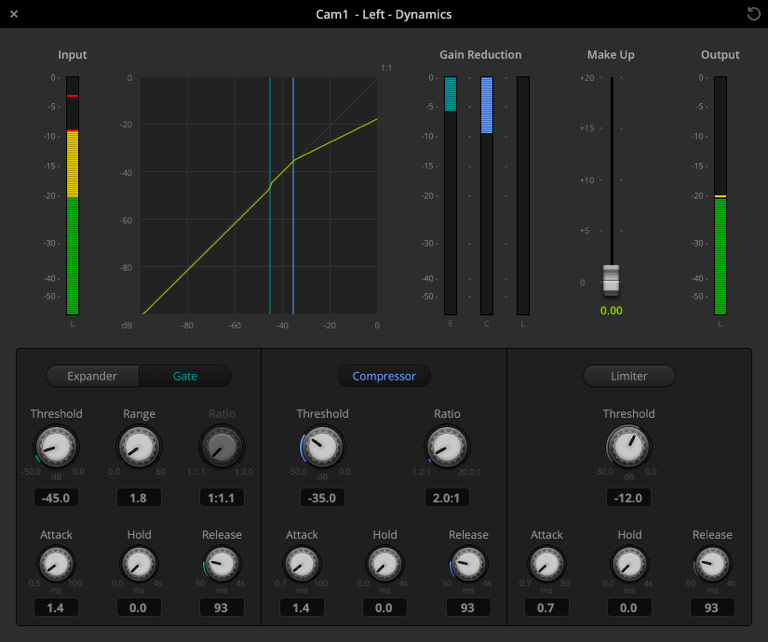Screen dimensions: 768x642
Task: Click the Gate Attack knob
Action: coord(56,564)
